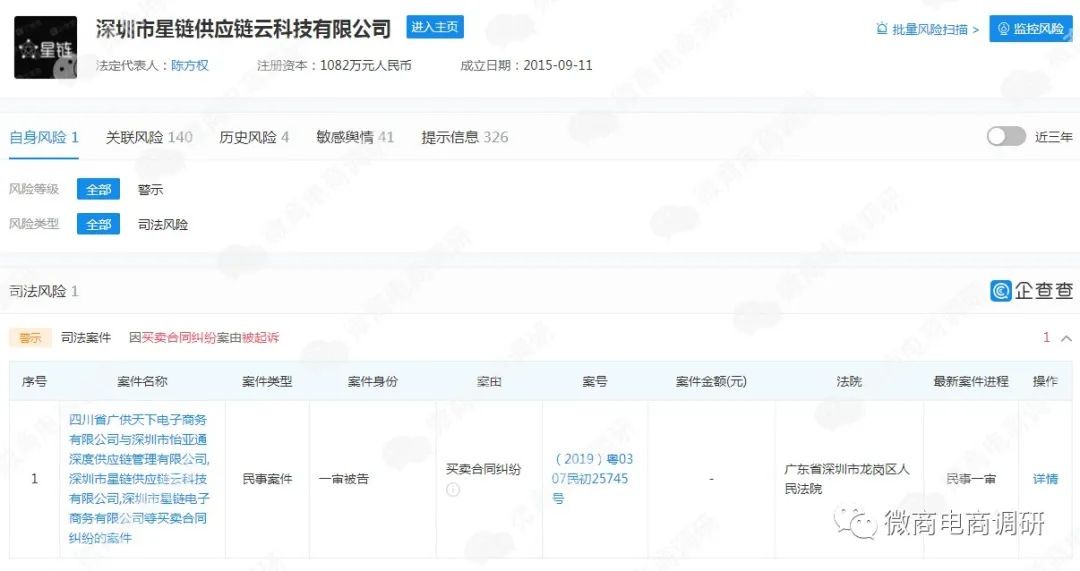Select 全部 in 风险等级 filter
Viewport: 1080px width, 571px height.
(98, 189)
